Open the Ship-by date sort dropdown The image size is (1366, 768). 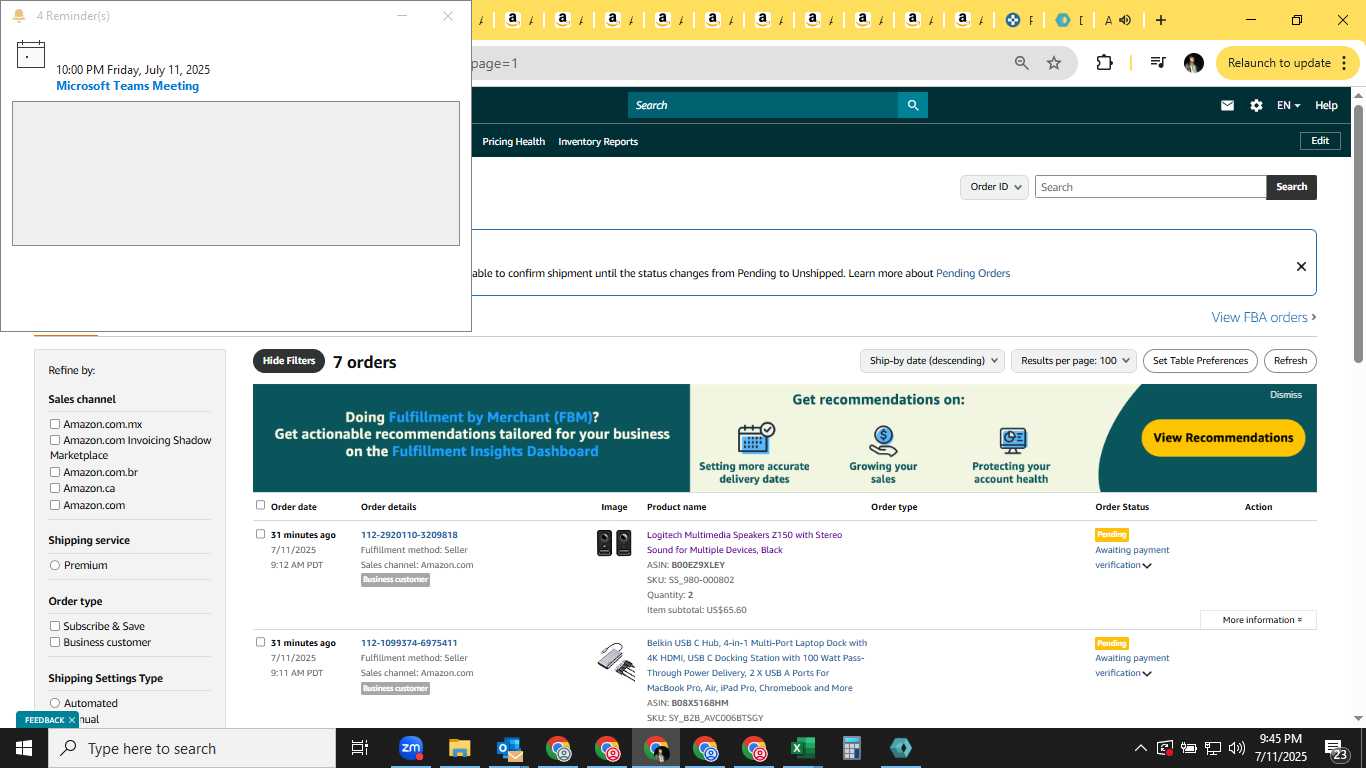[932, 361]
